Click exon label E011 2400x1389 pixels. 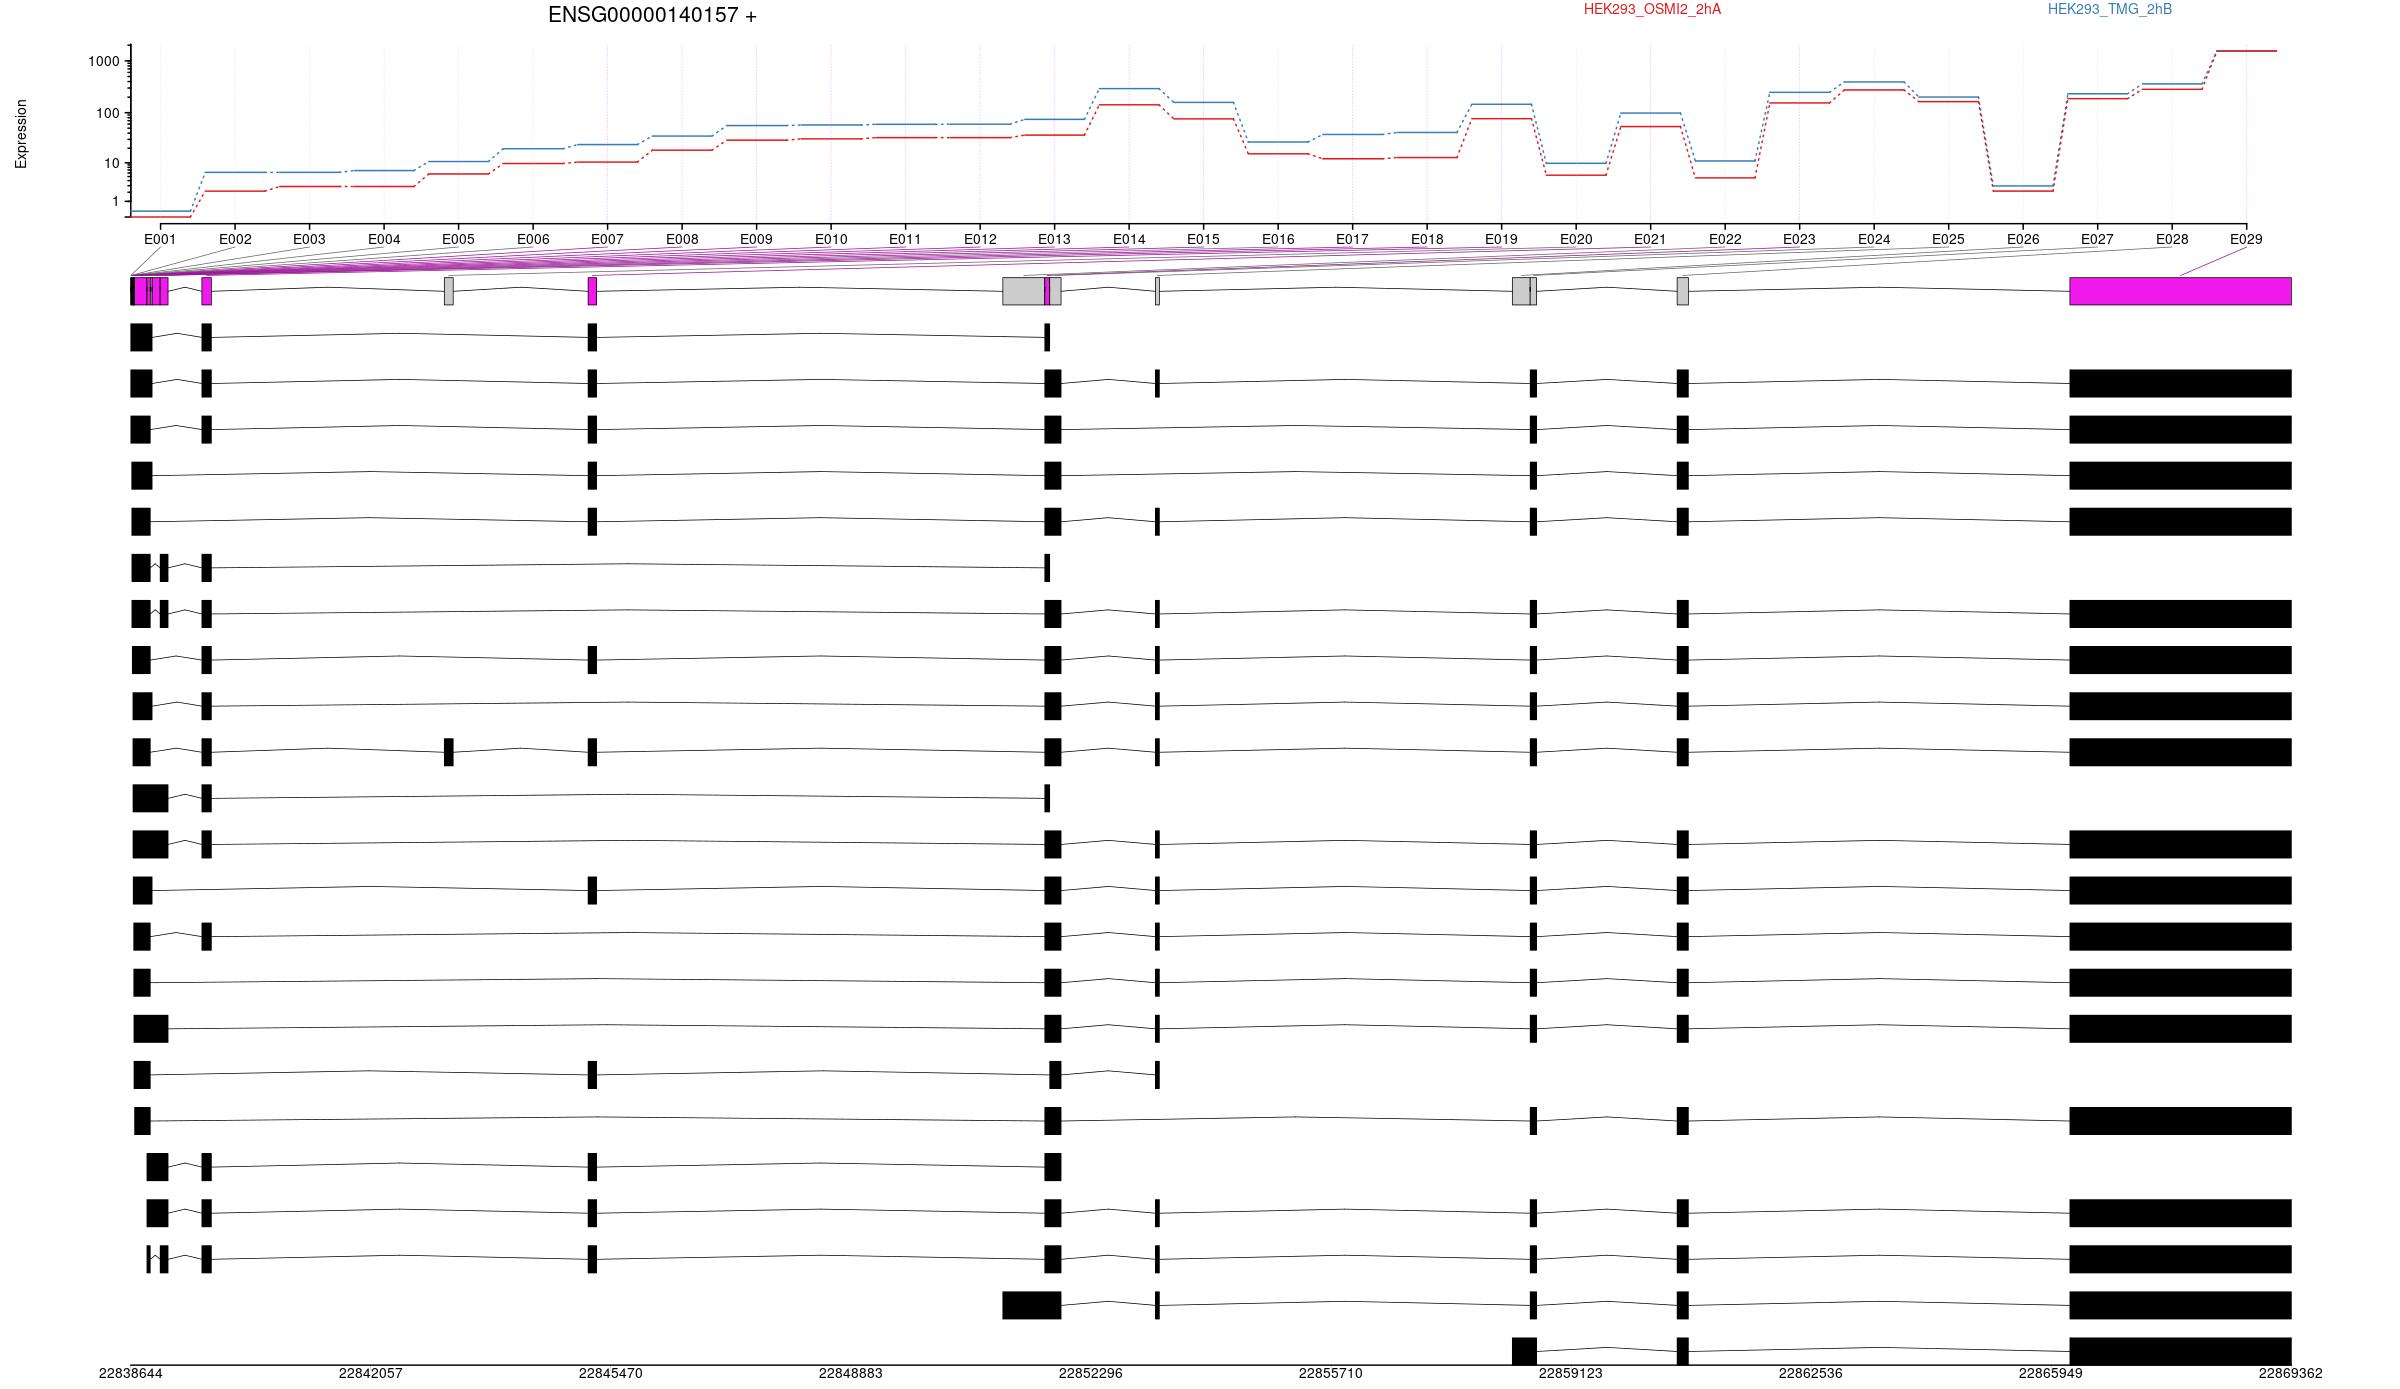point(905,239)
